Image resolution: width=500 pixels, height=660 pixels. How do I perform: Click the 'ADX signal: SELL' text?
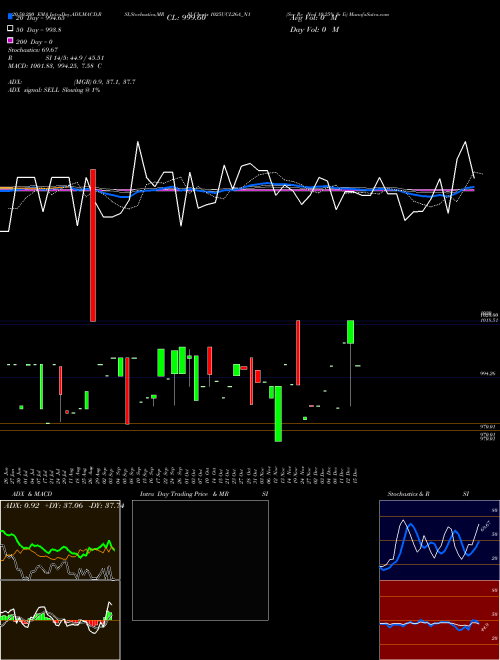[x=34, y=90]
